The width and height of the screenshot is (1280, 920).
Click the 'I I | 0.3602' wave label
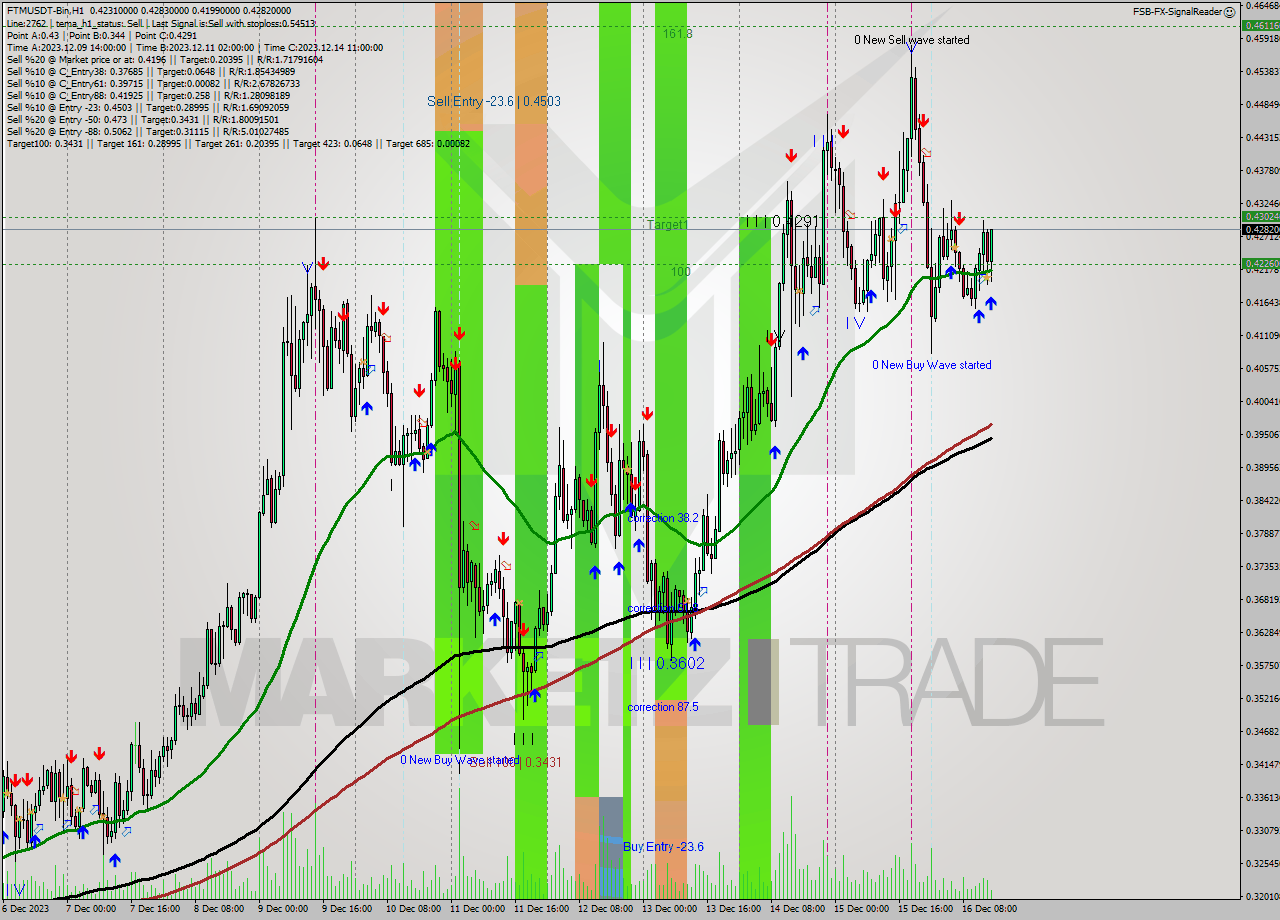coord(667,663)
